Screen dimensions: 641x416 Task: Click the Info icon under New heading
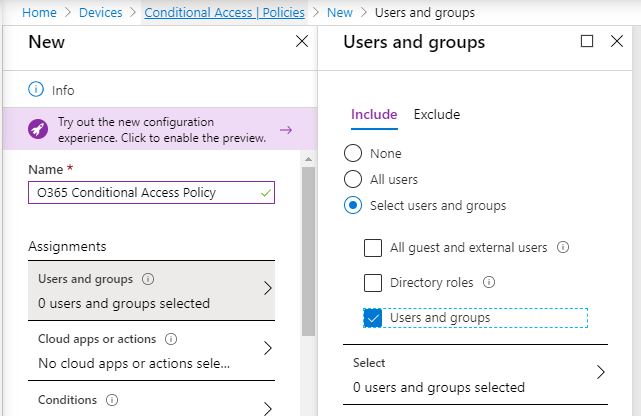[x=37, y=90]
